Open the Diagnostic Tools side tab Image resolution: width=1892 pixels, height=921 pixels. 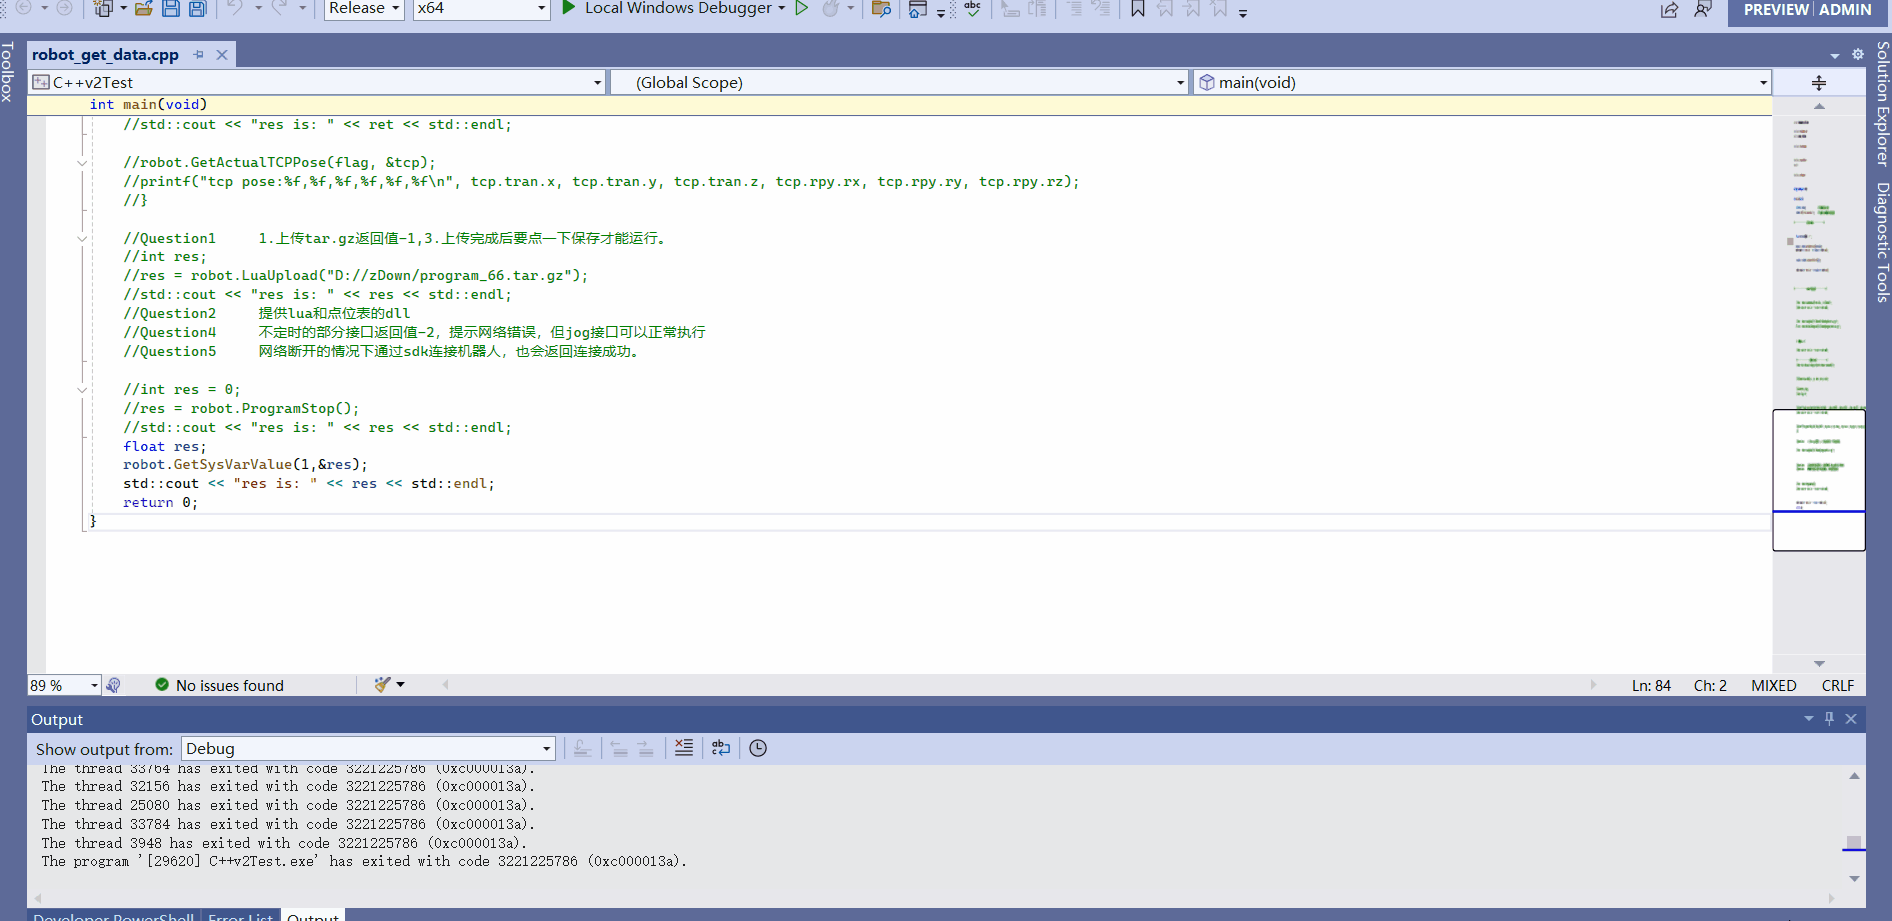coord(1882,242)
